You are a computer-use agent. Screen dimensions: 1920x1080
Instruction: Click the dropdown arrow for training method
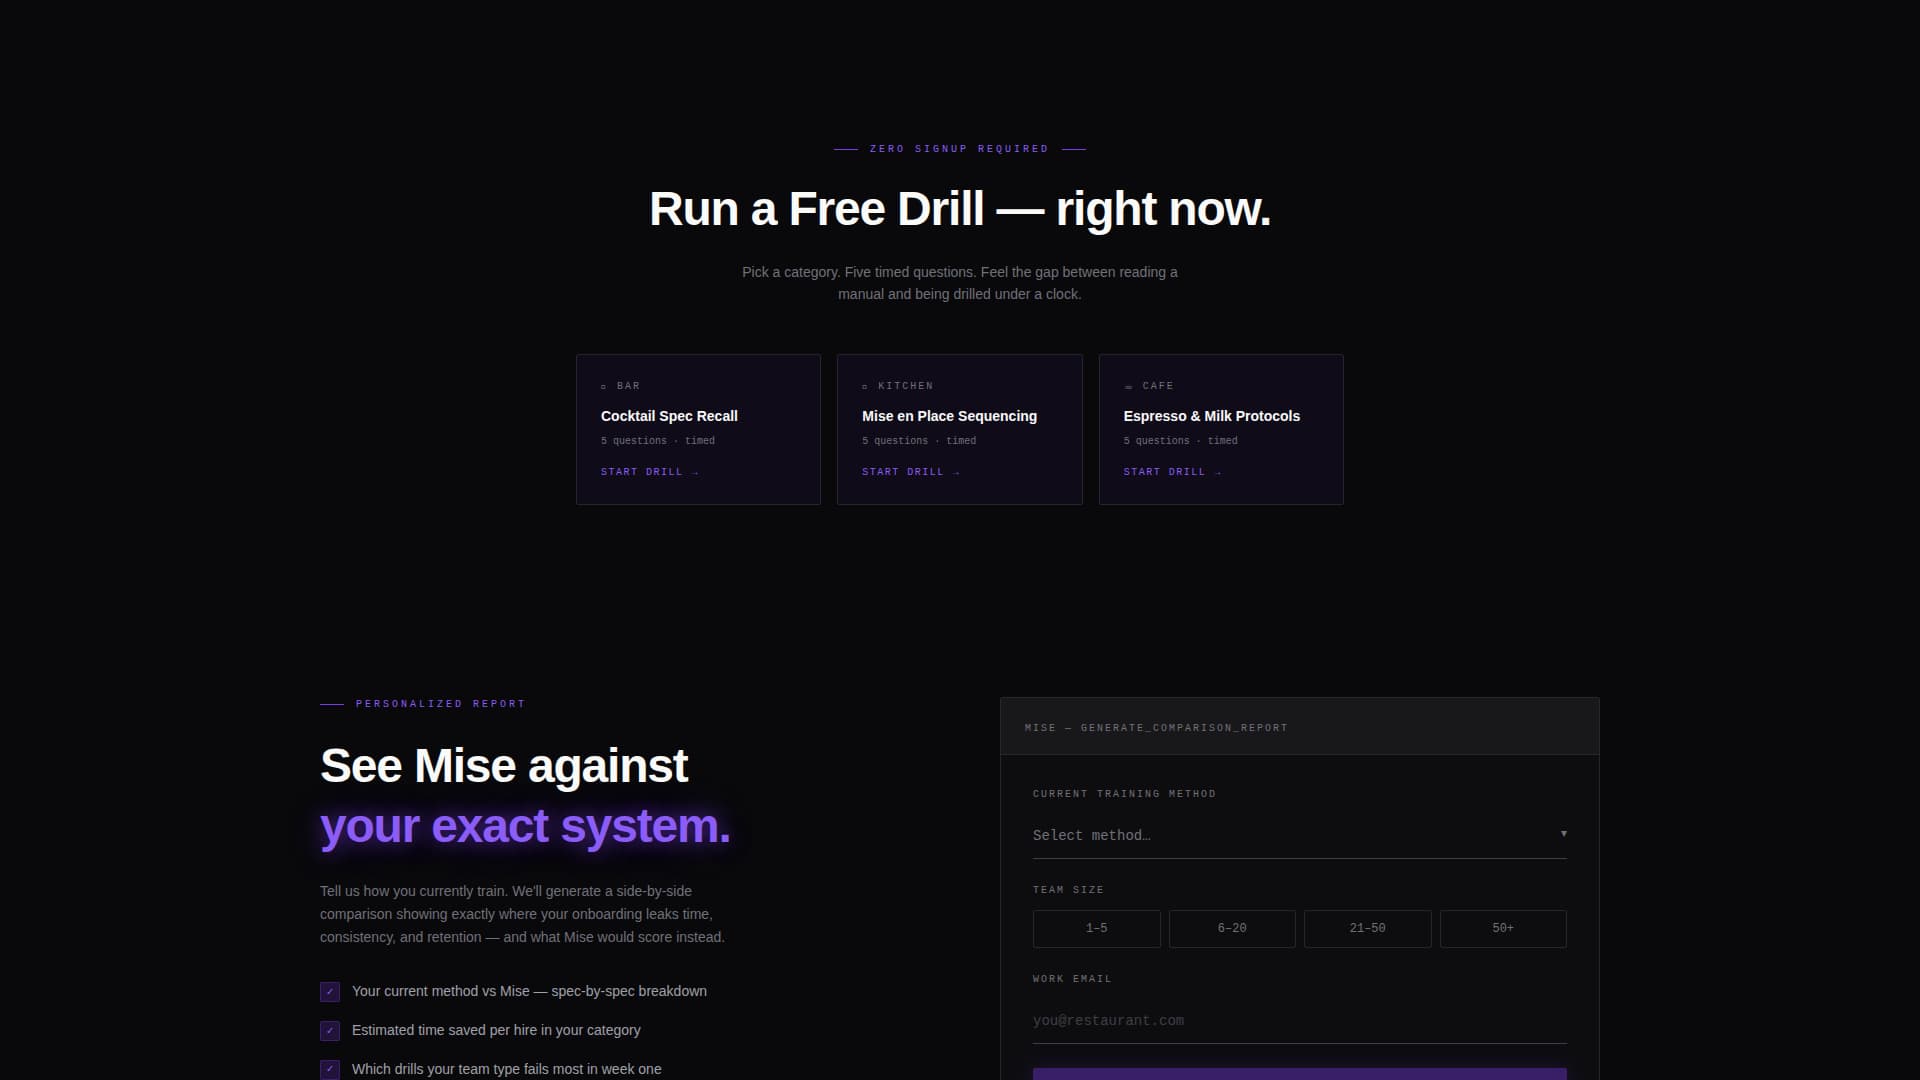point(1564,834)
